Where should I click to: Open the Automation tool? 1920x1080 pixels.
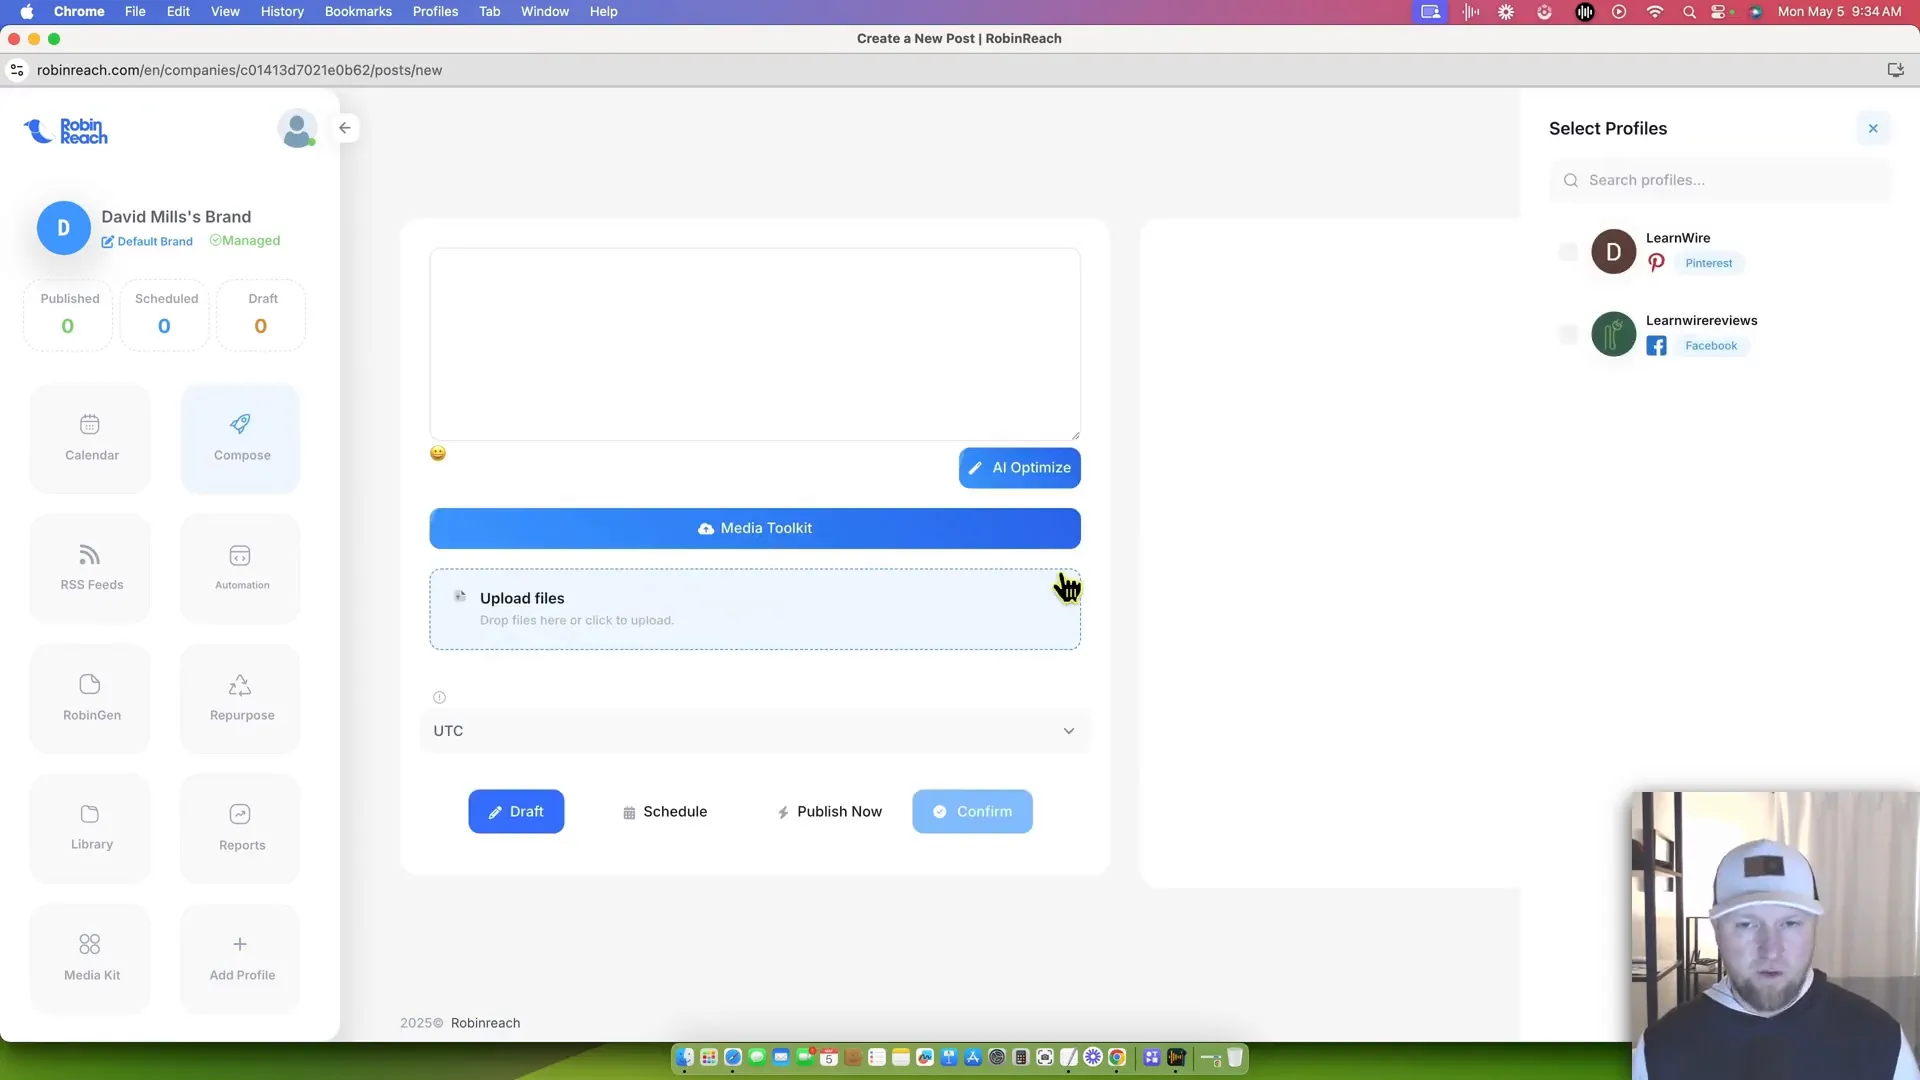(x=241, y=567)
